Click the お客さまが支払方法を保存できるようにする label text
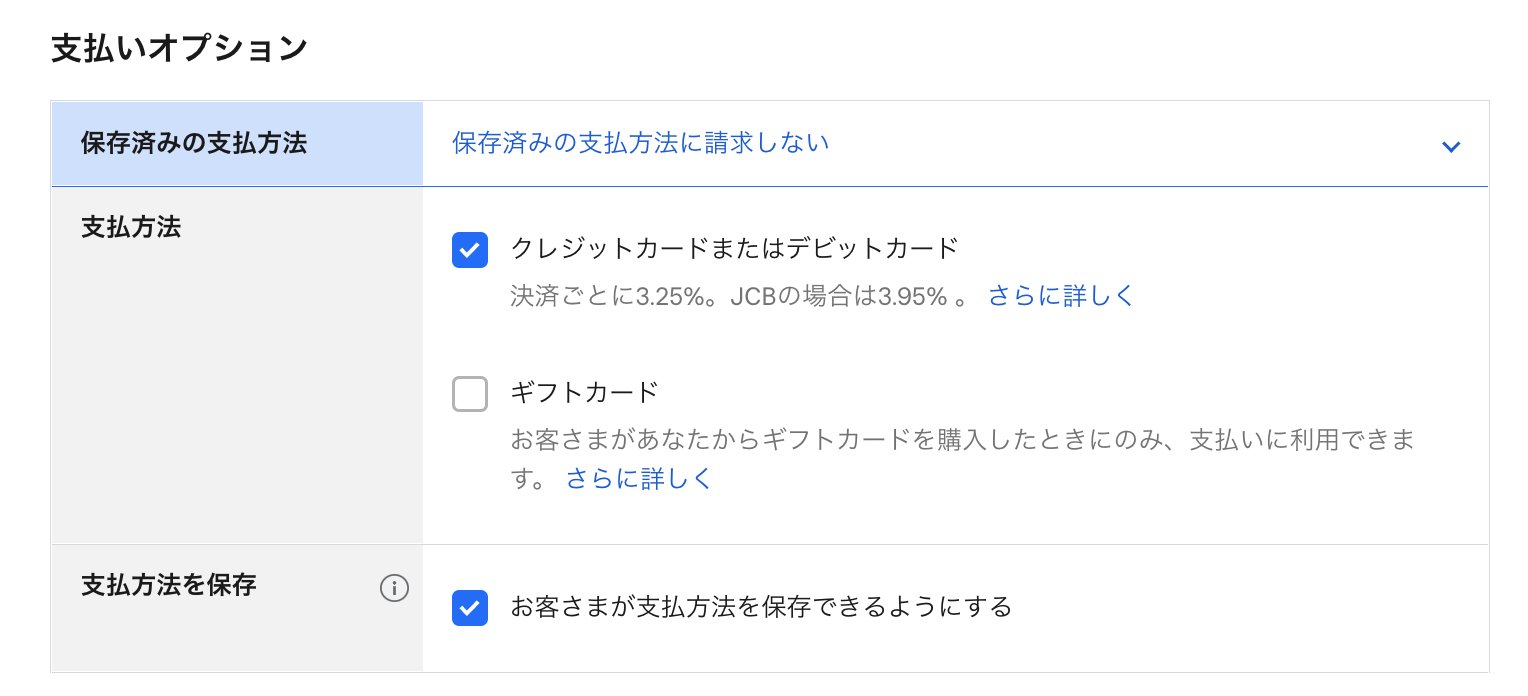The image size is (1528, 696). [761, 606]
